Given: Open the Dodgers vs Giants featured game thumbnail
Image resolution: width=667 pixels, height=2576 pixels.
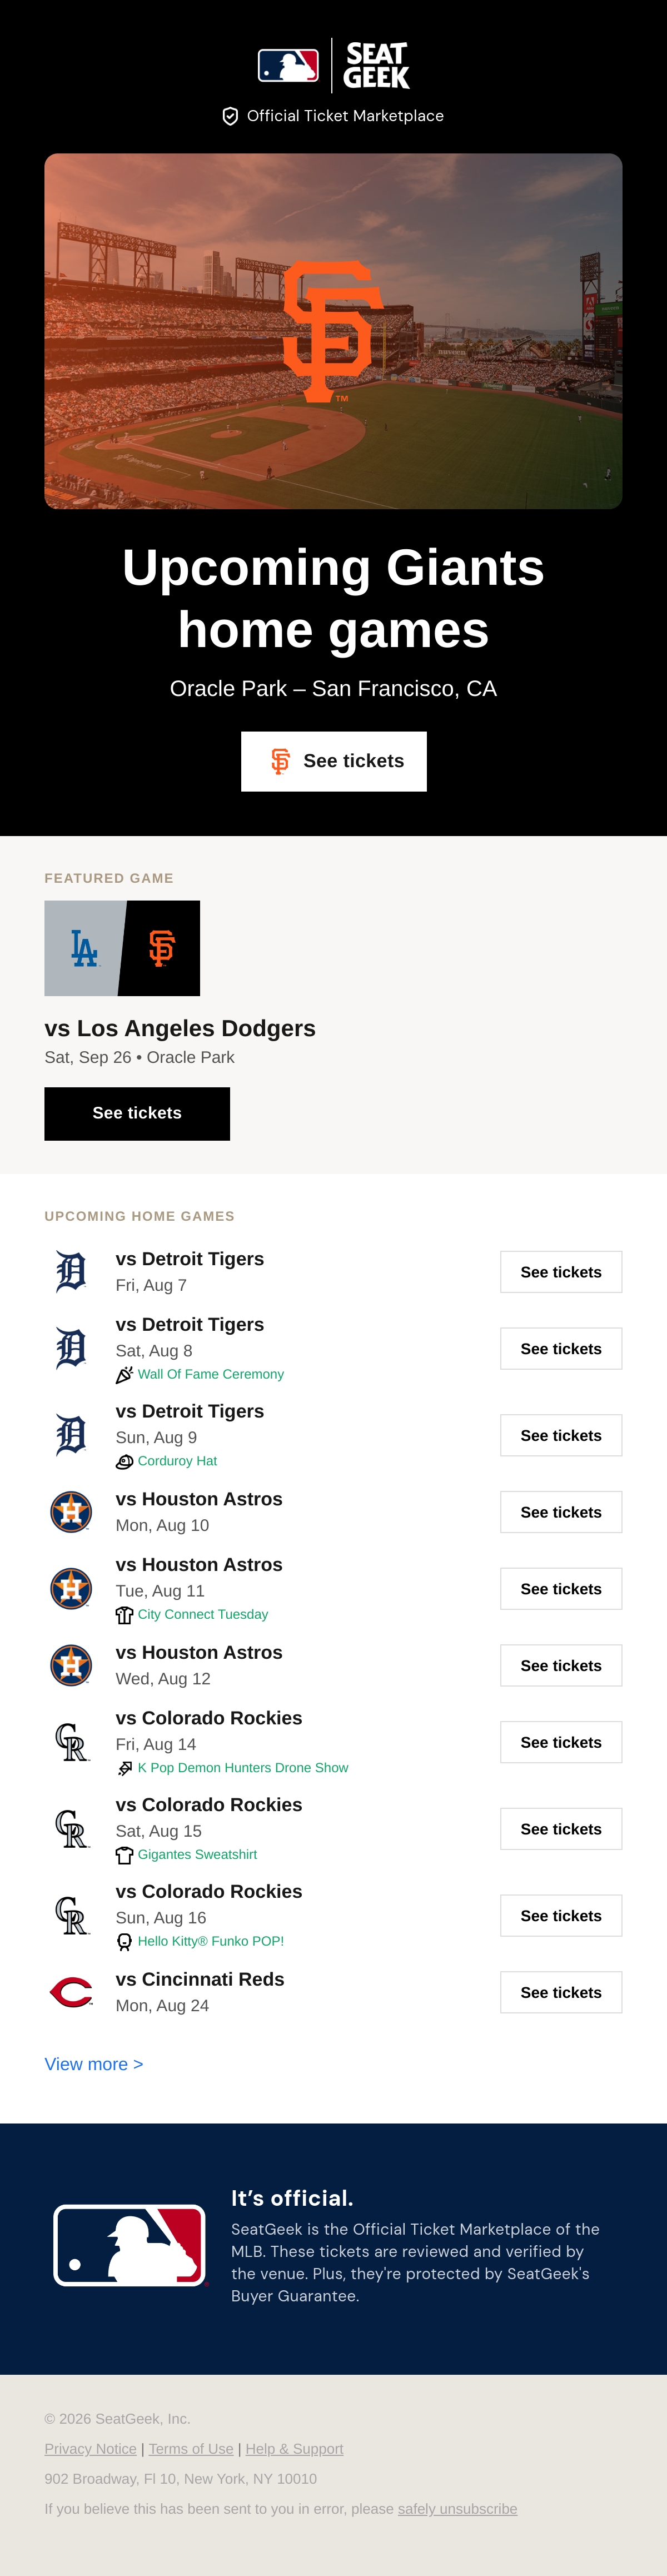Looking at the screenshot, I should coord(122,948).
